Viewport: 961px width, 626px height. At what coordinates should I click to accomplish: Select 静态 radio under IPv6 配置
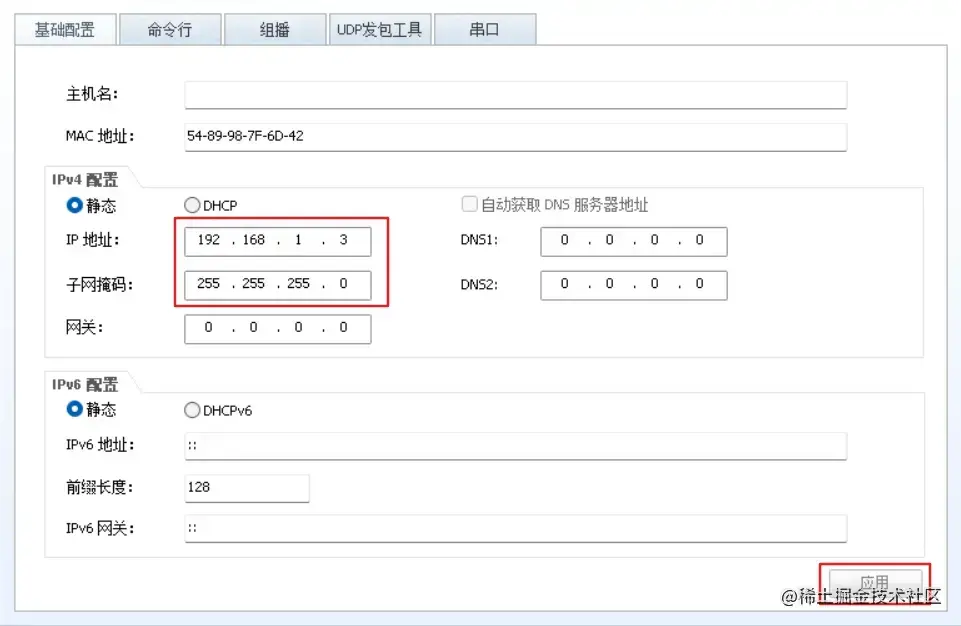tap(74, 409)
